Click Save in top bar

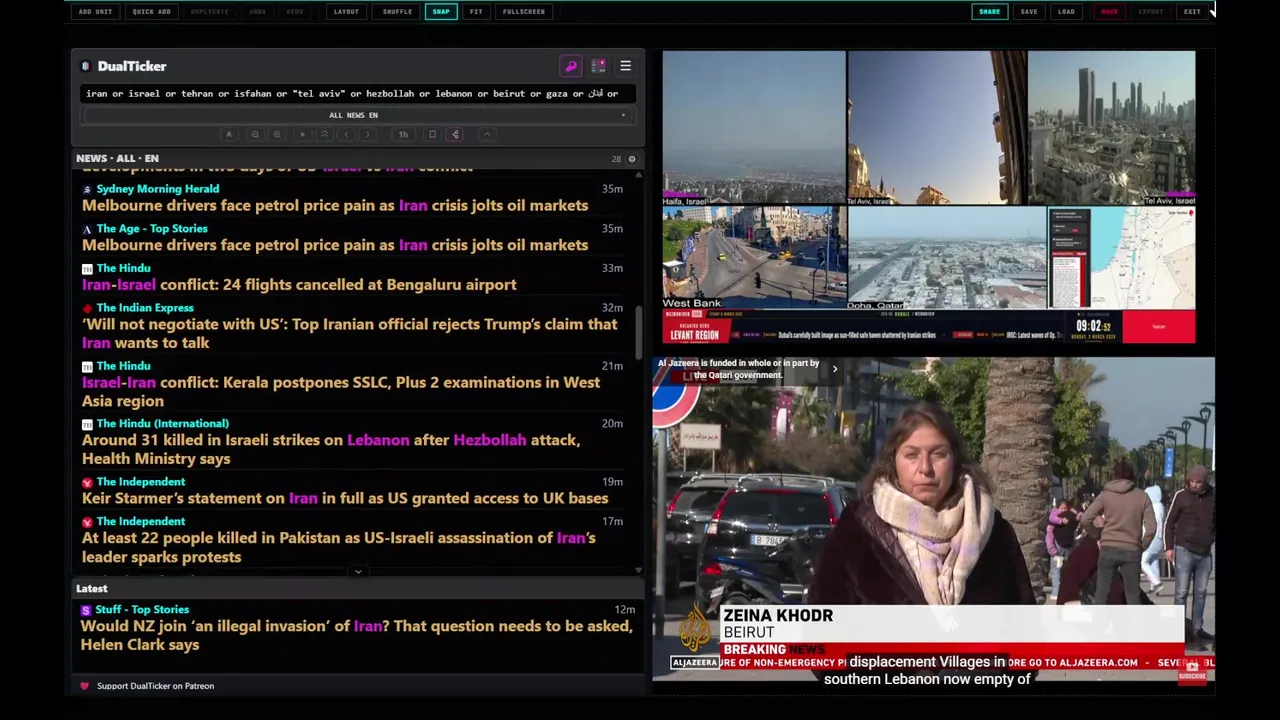point(1029,12)
